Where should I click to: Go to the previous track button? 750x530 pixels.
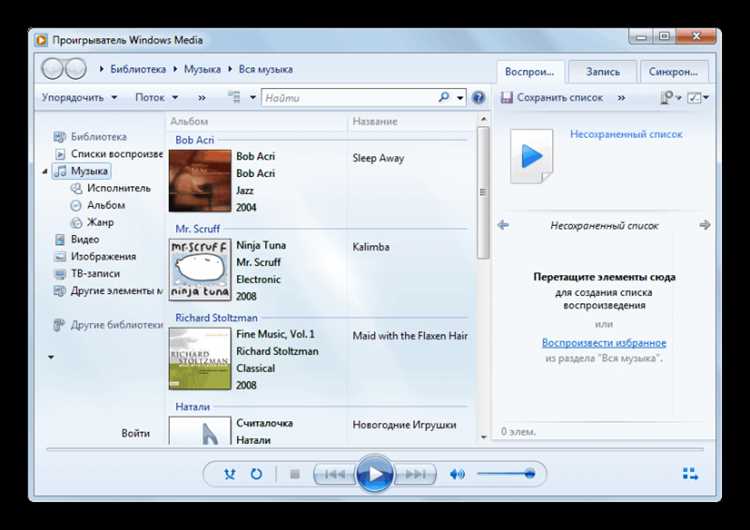point(335,474)
